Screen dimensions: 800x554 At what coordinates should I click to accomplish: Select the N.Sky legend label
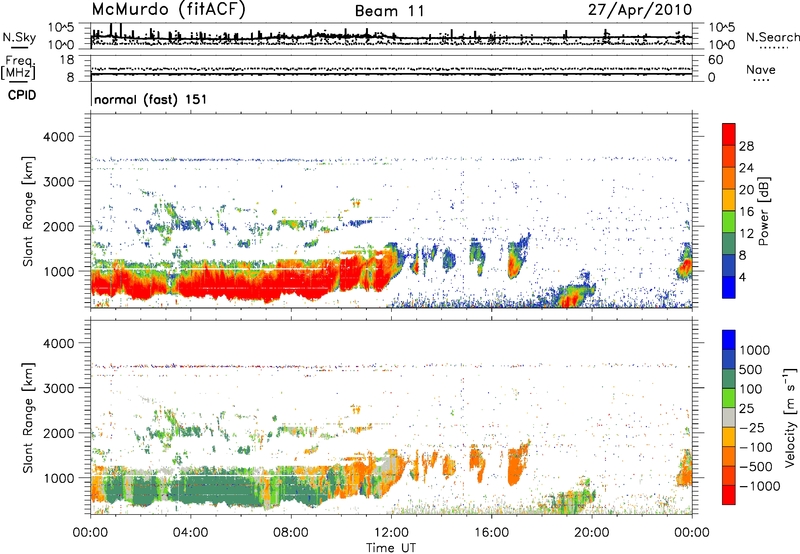click(x=19, y=37)
